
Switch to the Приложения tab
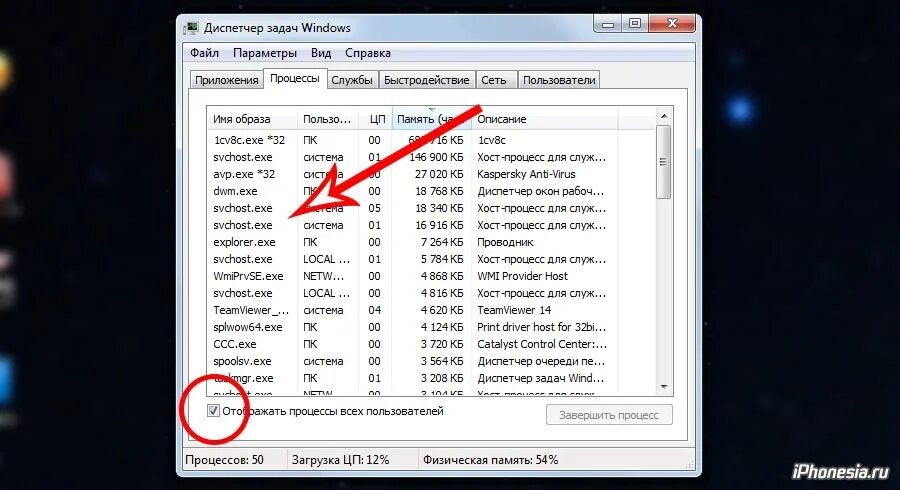pyautogui.click(x=226, y=80)
